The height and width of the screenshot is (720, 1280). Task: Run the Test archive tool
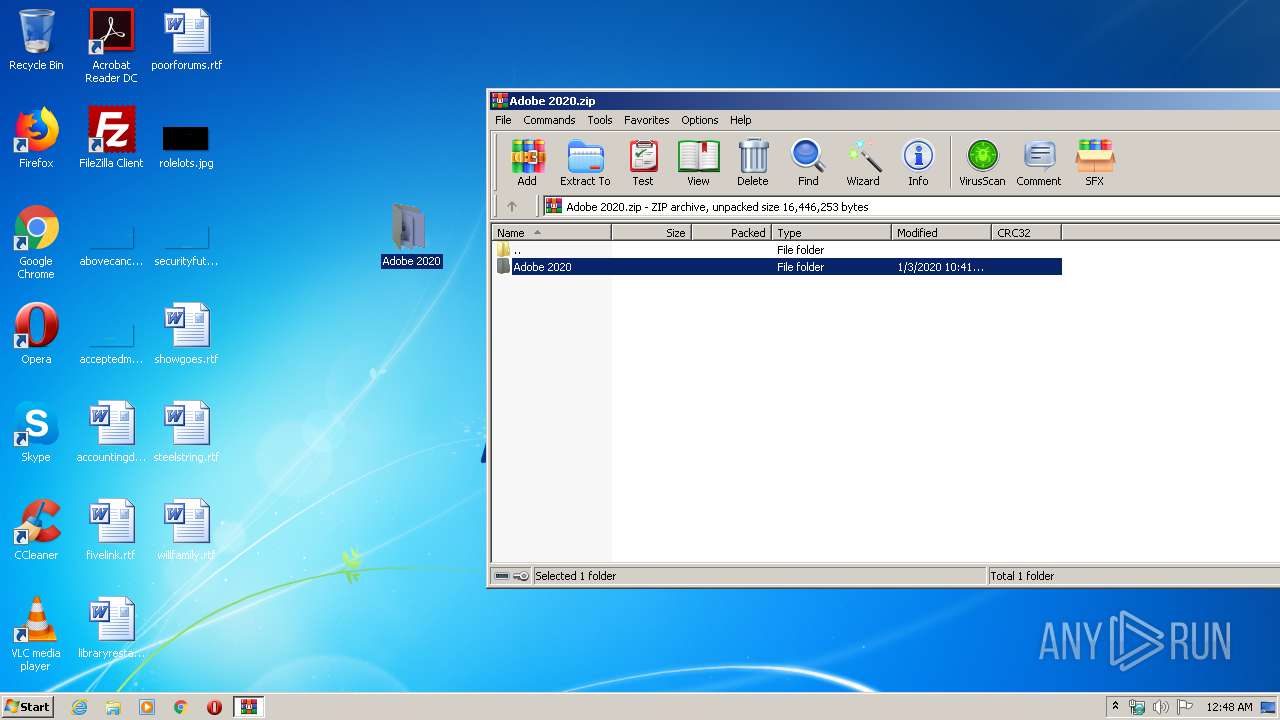[643, 163]
